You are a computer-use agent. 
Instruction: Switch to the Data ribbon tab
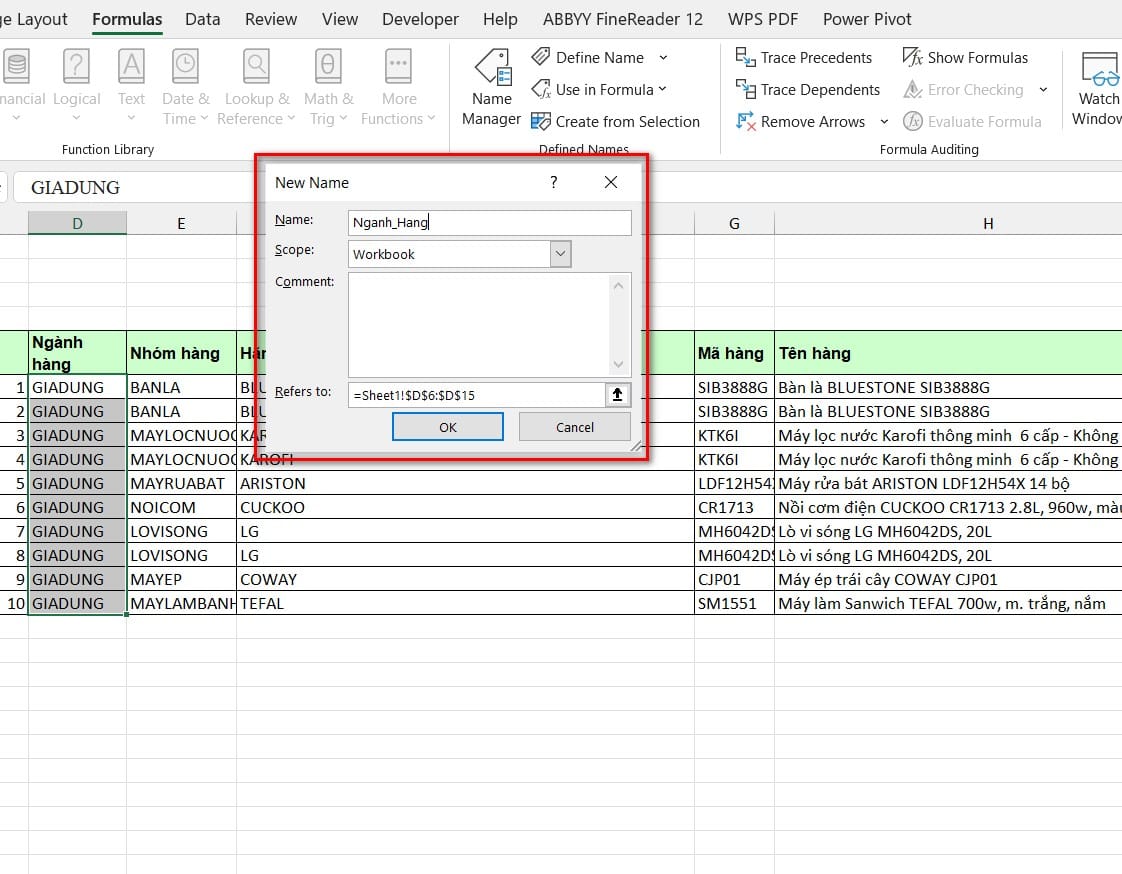pos(203,18)
